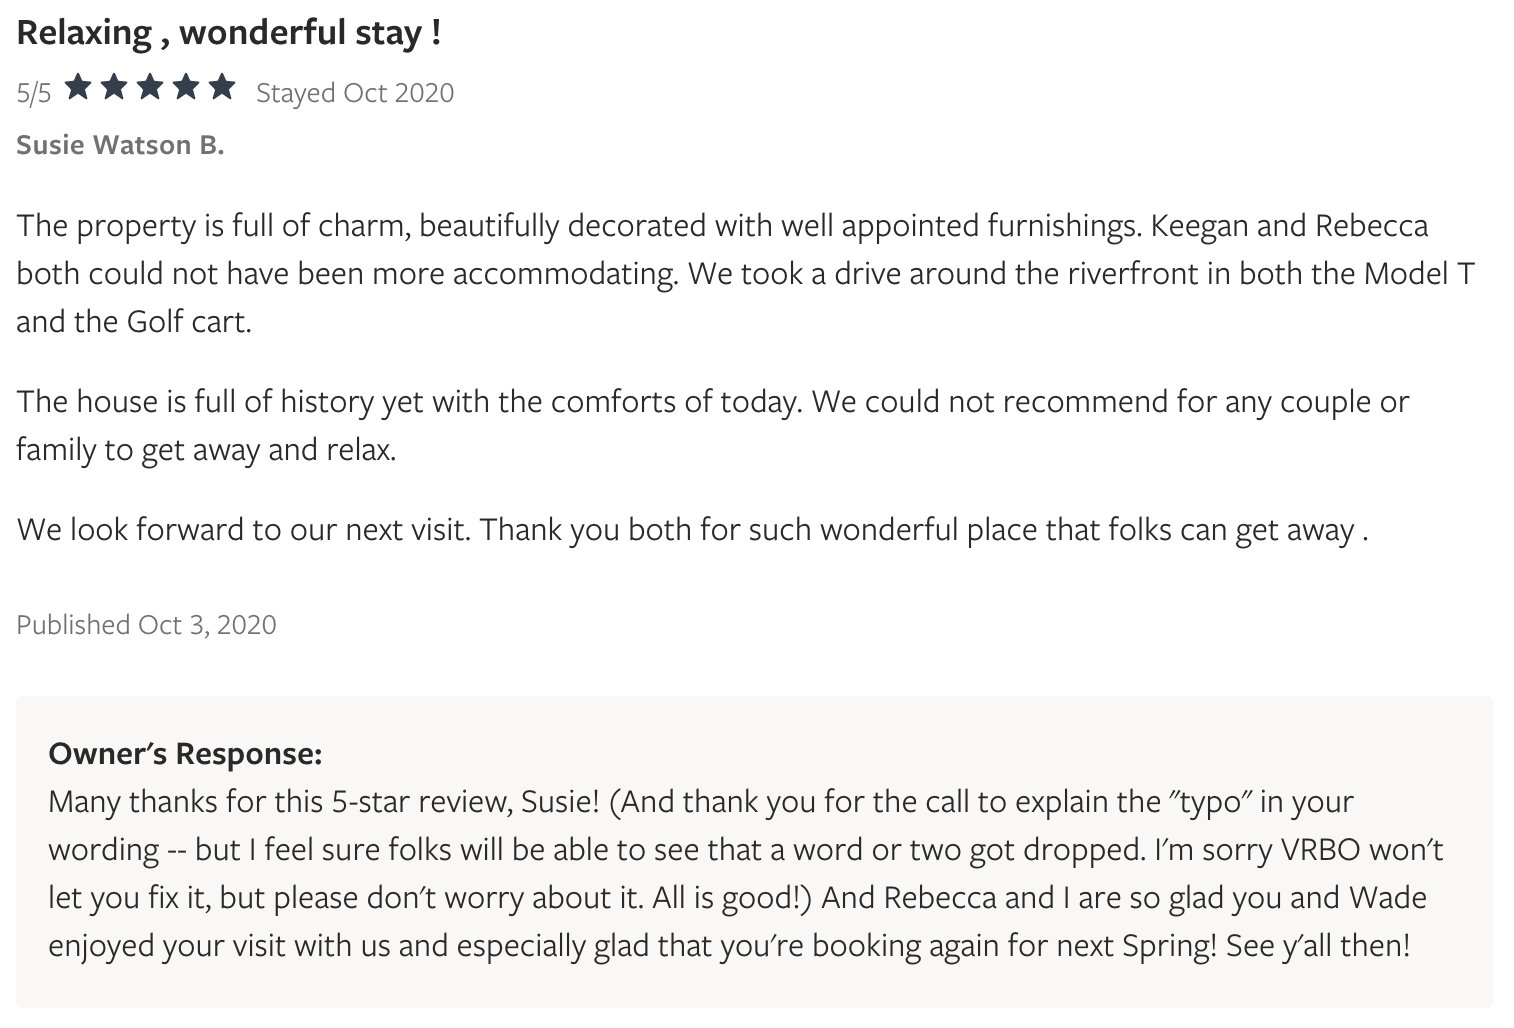Click the fifth rating star

tap(221, 89)
